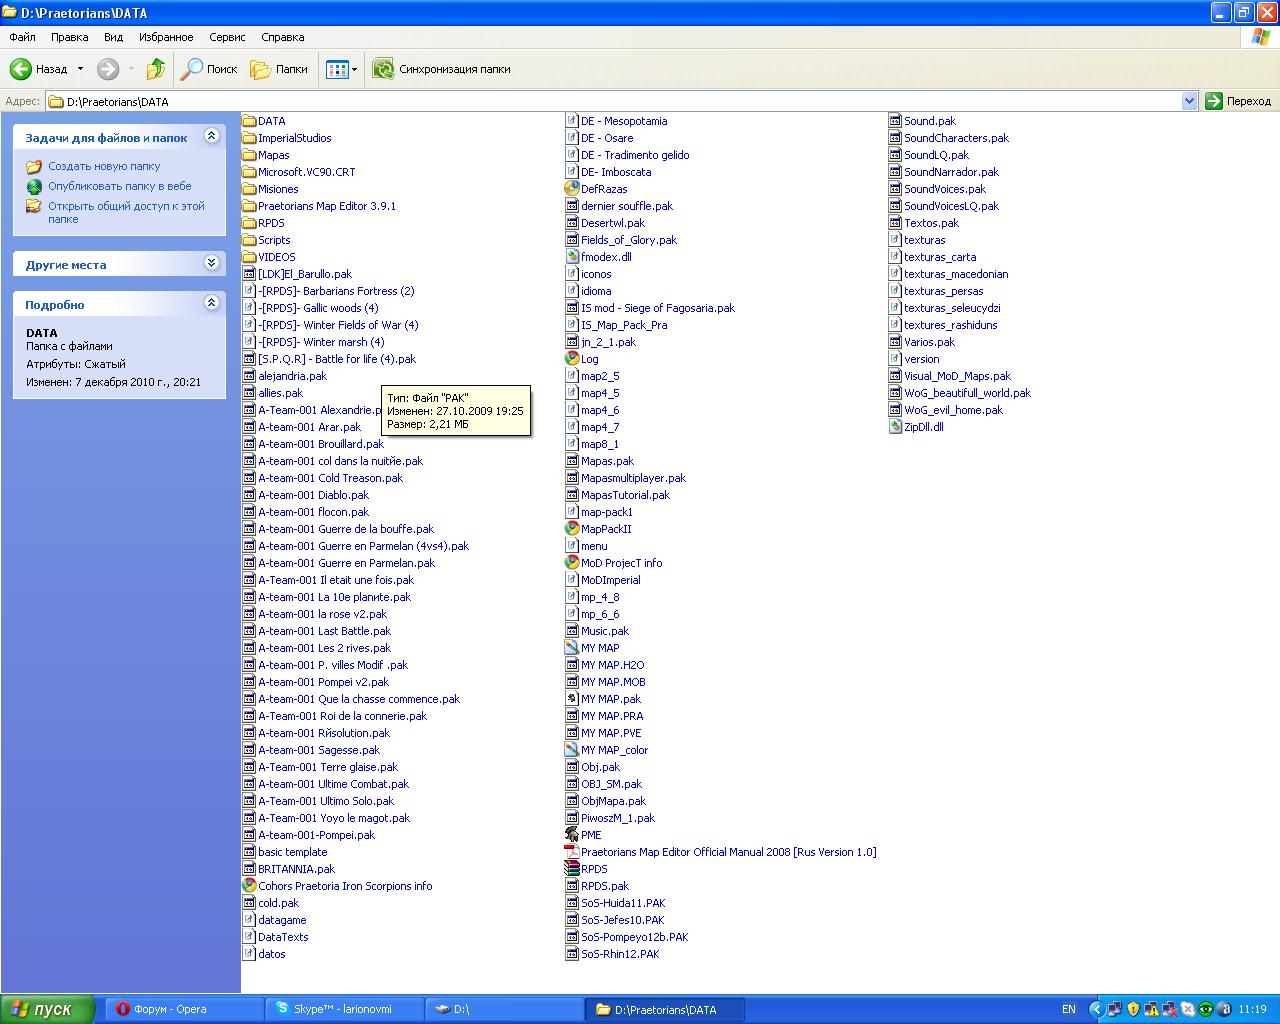This screenshot has height=1024, width=1280.
Task: Select Cohors Praetoria Iron Scorpions info icon
Action: coord(249,886)
